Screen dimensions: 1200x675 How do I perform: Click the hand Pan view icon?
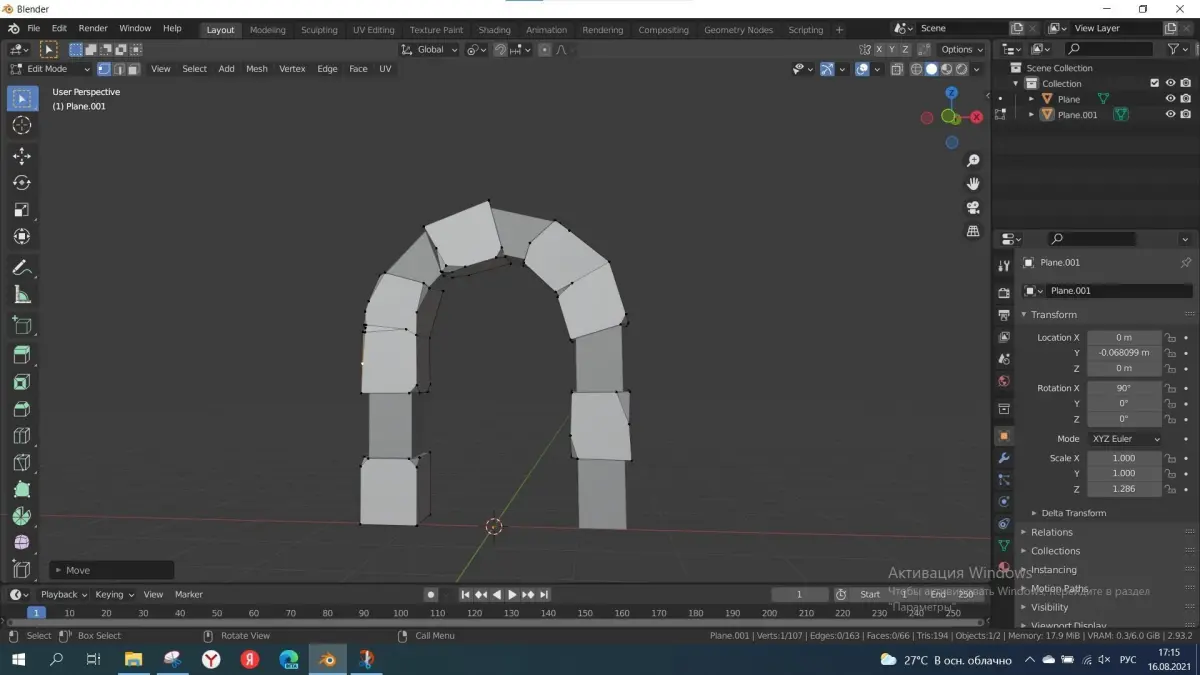pyautogui.click(x=973, y=184)
